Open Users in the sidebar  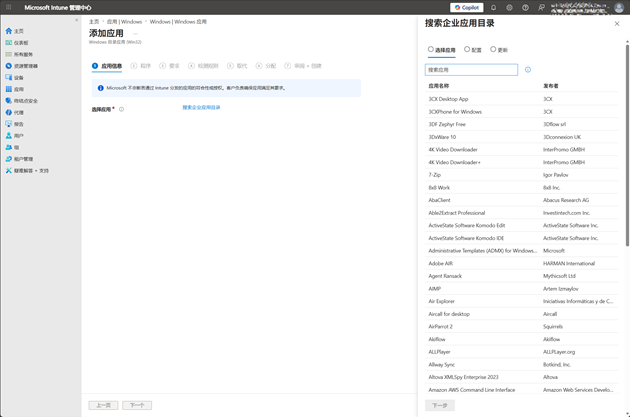coord(14,136)
